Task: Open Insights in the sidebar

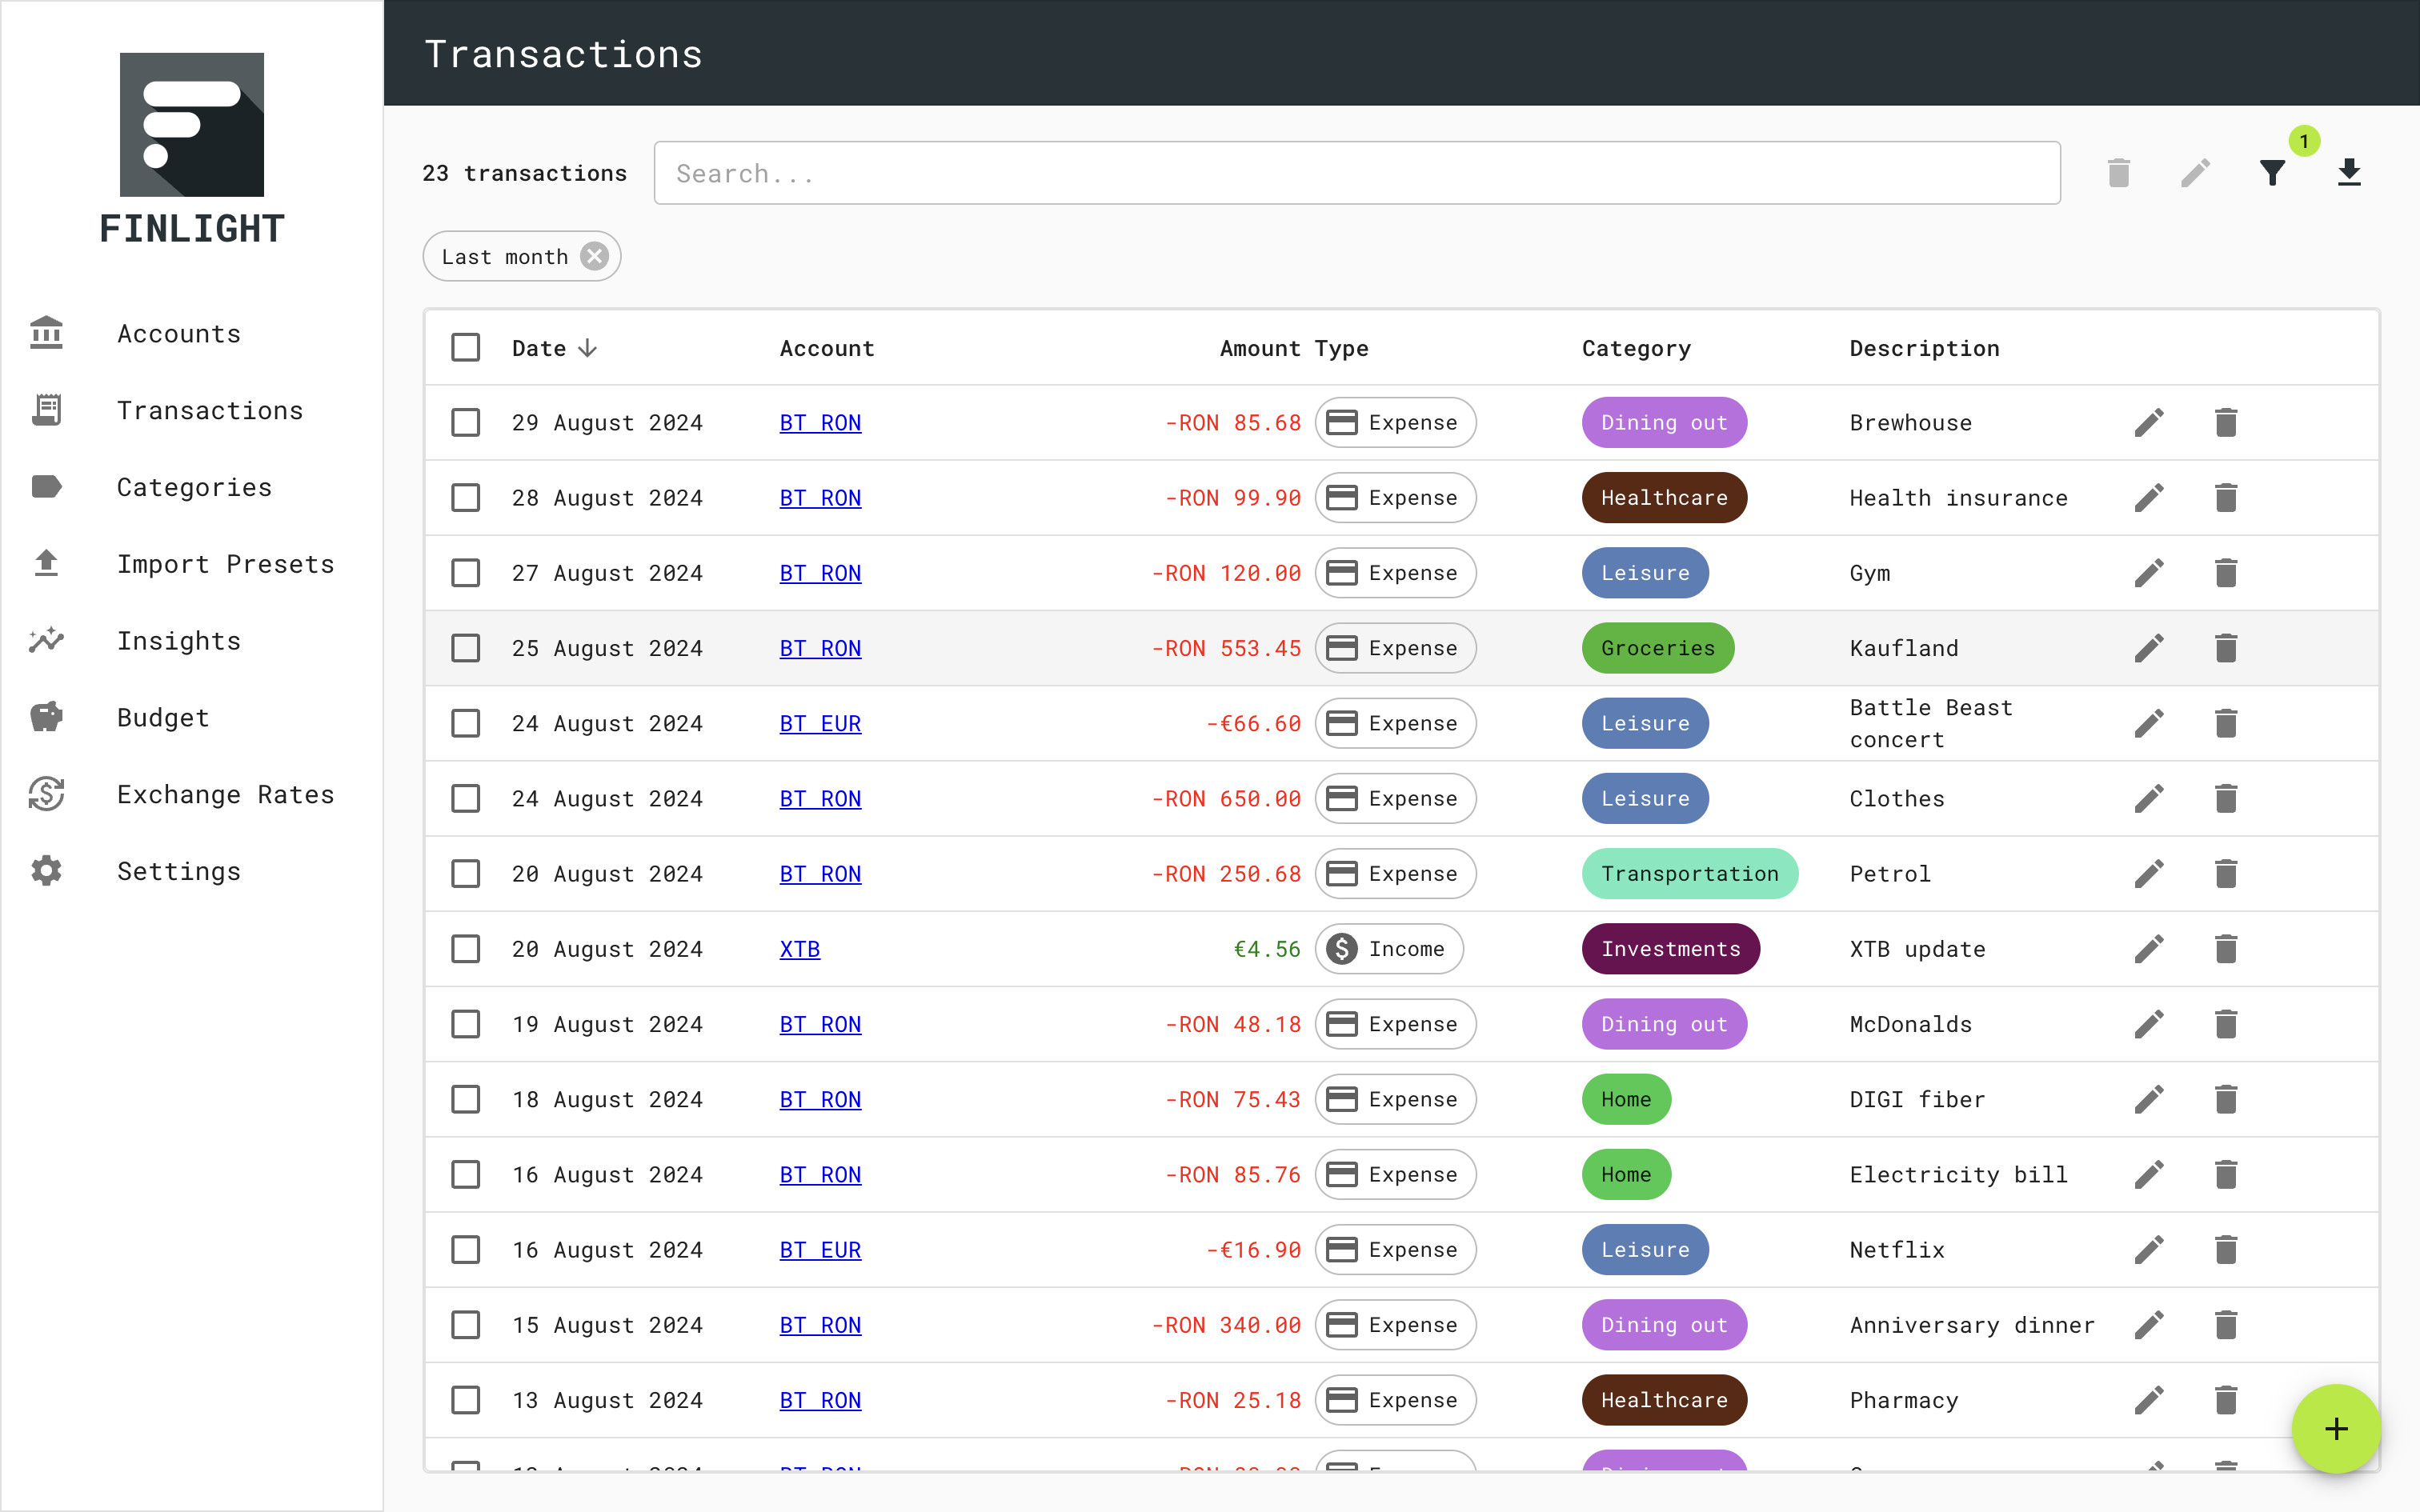Action: pos(179,641)
